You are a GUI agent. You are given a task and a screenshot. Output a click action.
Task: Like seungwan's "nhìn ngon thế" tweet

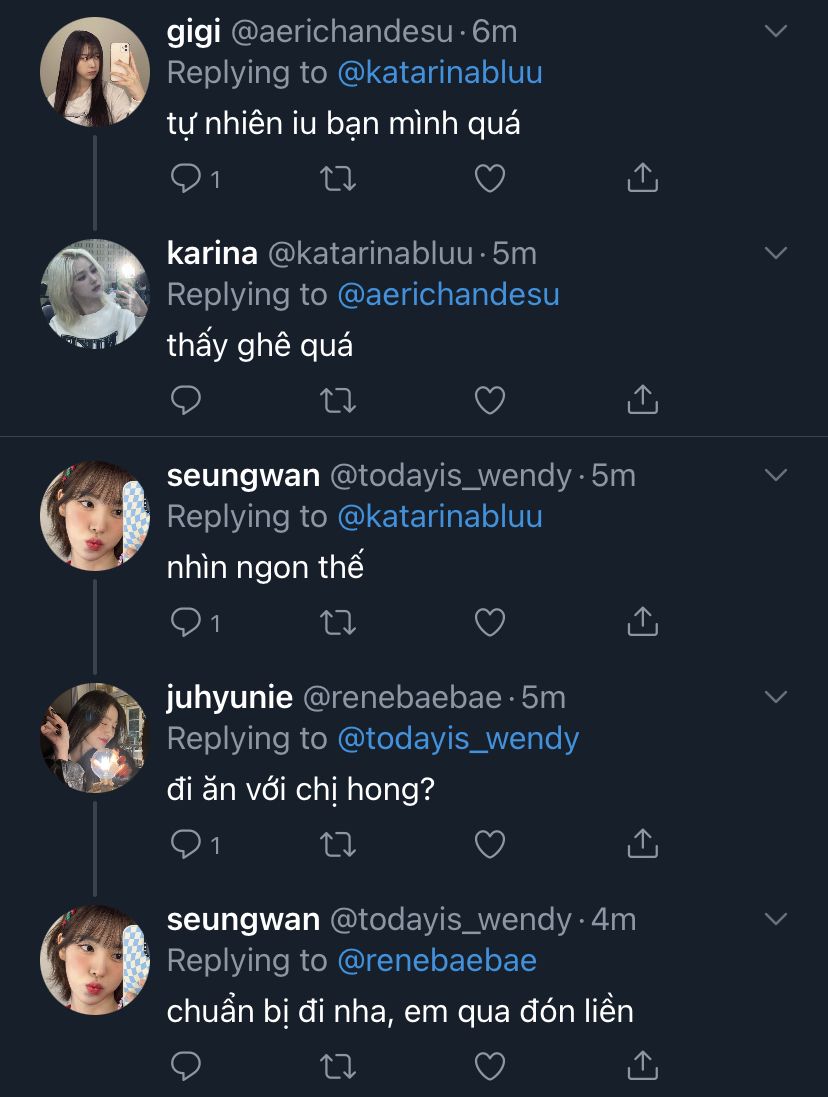(x=489, y=623)
